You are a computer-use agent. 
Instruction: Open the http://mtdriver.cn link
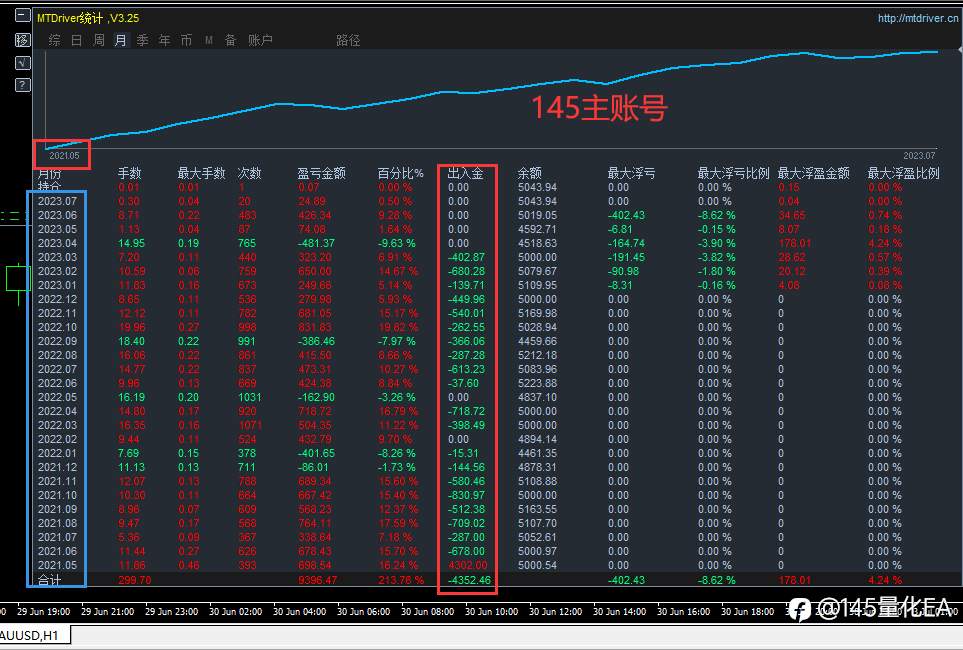click(x=918, y=18)
